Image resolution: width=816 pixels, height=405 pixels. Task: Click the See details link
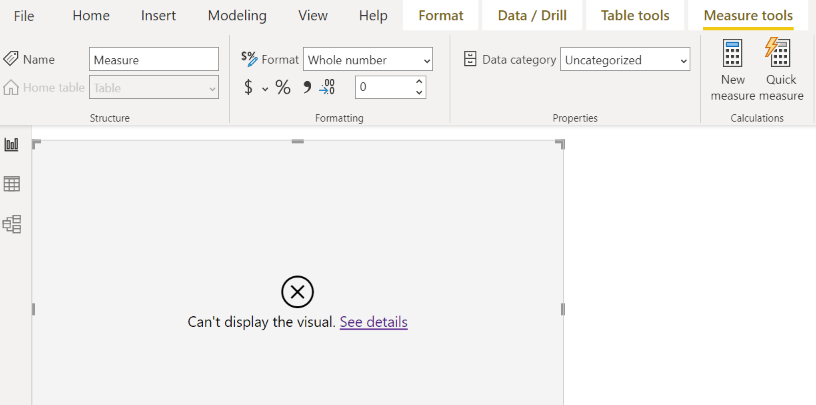pos(374,322)
